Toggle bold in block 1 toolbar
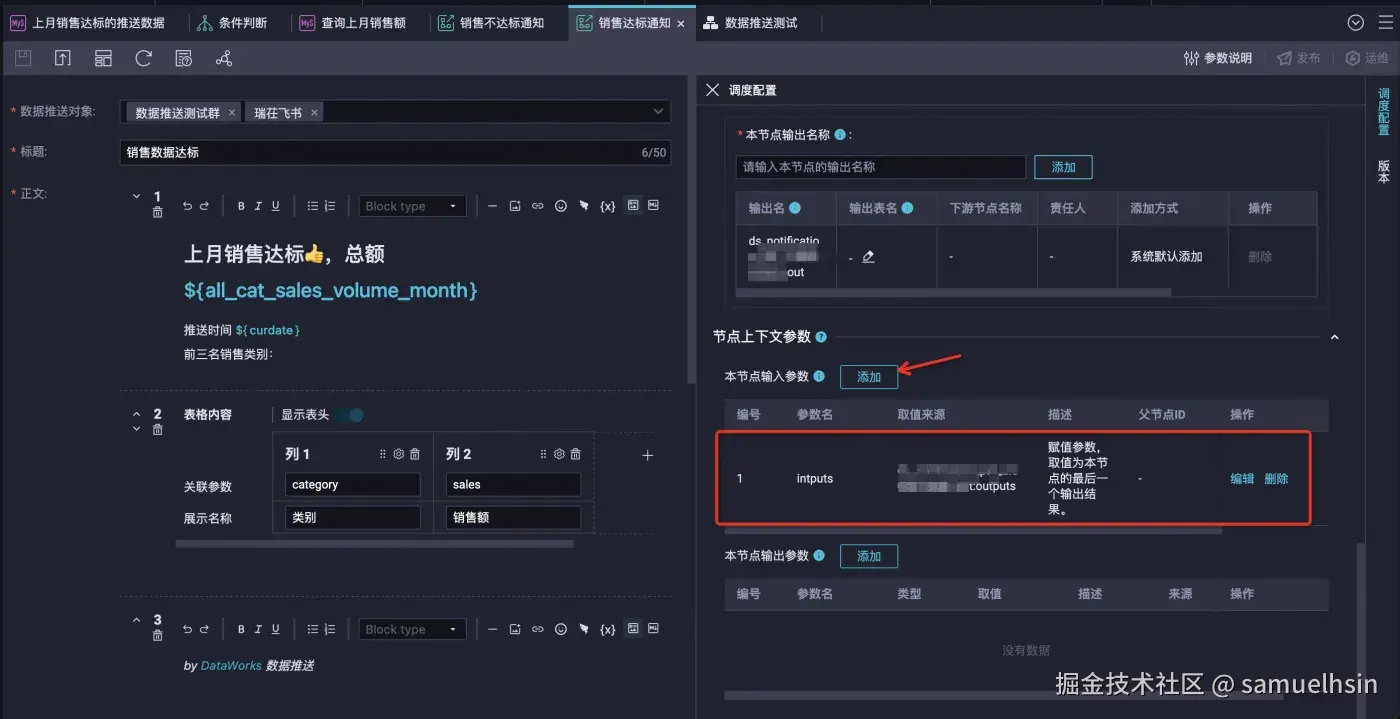Viewport: 1400px width, 719px height. pyautogui.click(x=241, y=206)
